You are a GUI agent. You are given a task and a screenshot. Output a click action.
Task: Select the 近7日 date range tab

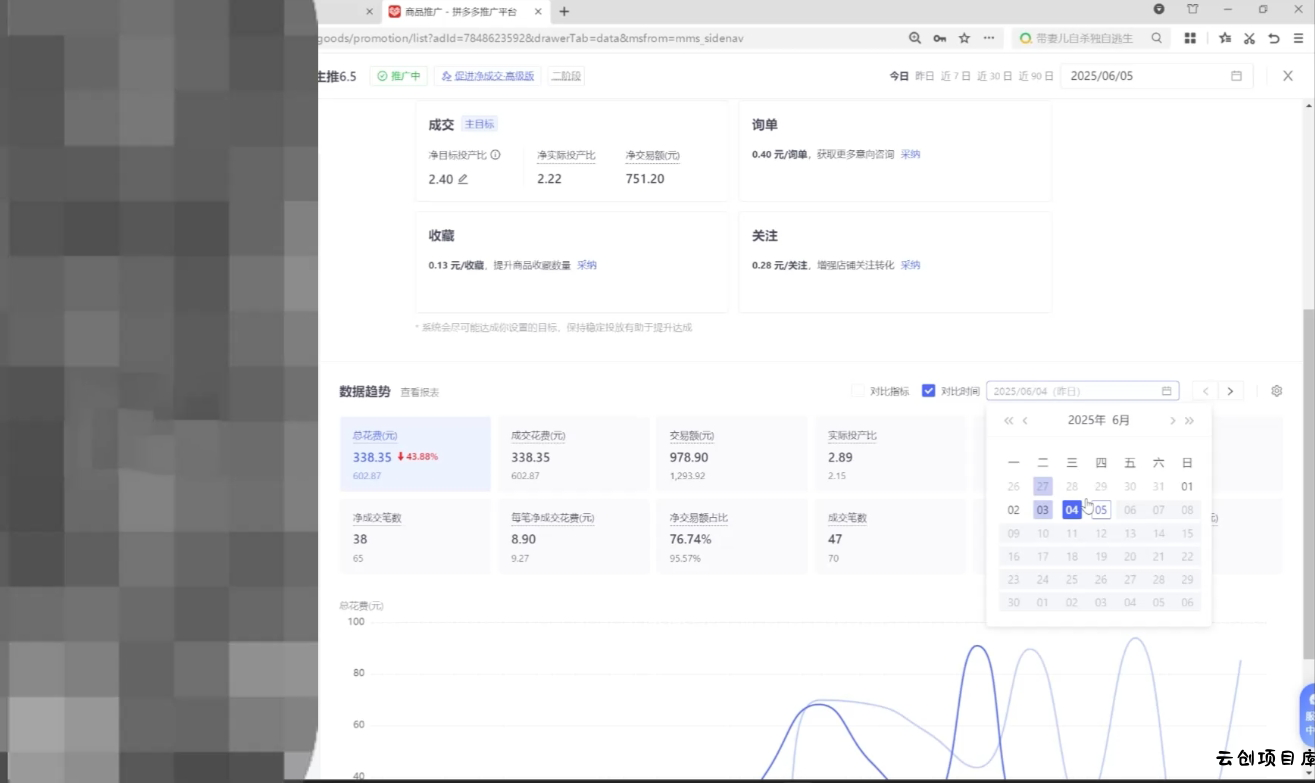point(955,76)
